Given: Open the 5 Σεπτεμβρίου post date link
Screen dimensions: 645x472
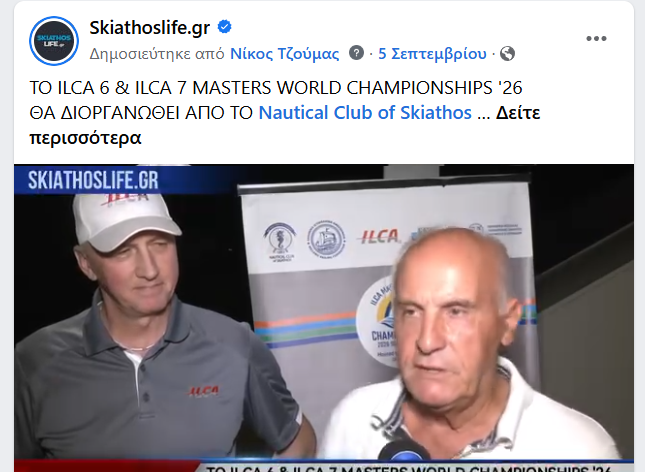Looking at the screenshot, I should click(432, 53).
